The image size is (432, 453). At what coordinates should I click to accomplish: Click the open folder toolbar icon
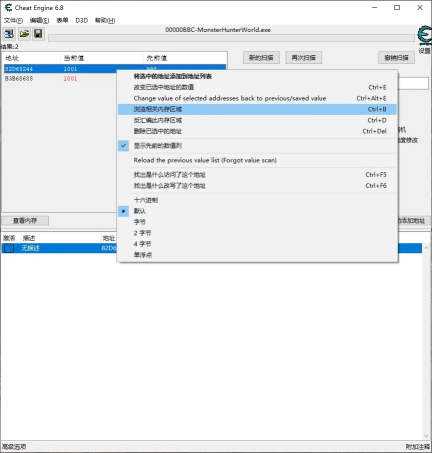tap(24, 34)
